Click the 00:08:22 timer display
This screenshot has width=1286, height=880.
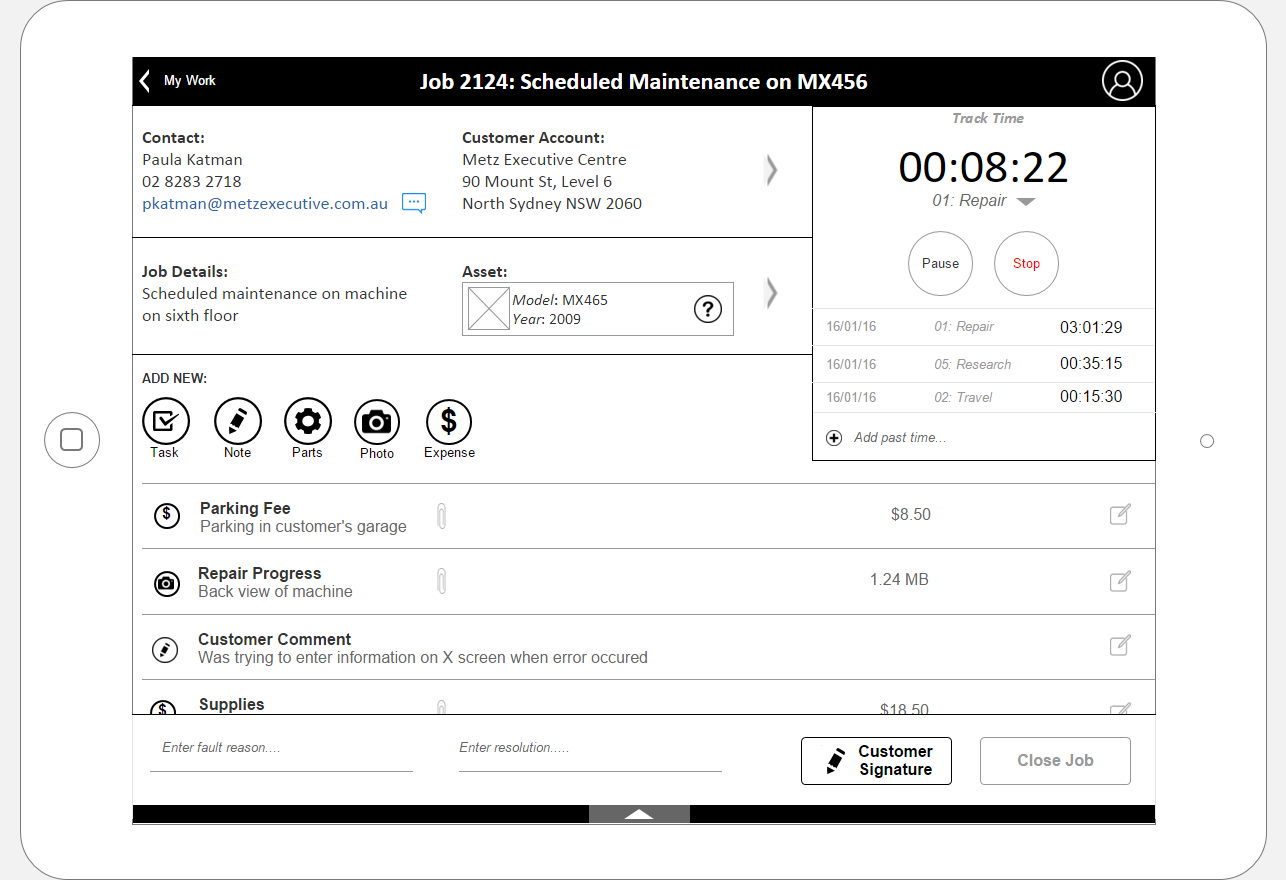(983, 167)
